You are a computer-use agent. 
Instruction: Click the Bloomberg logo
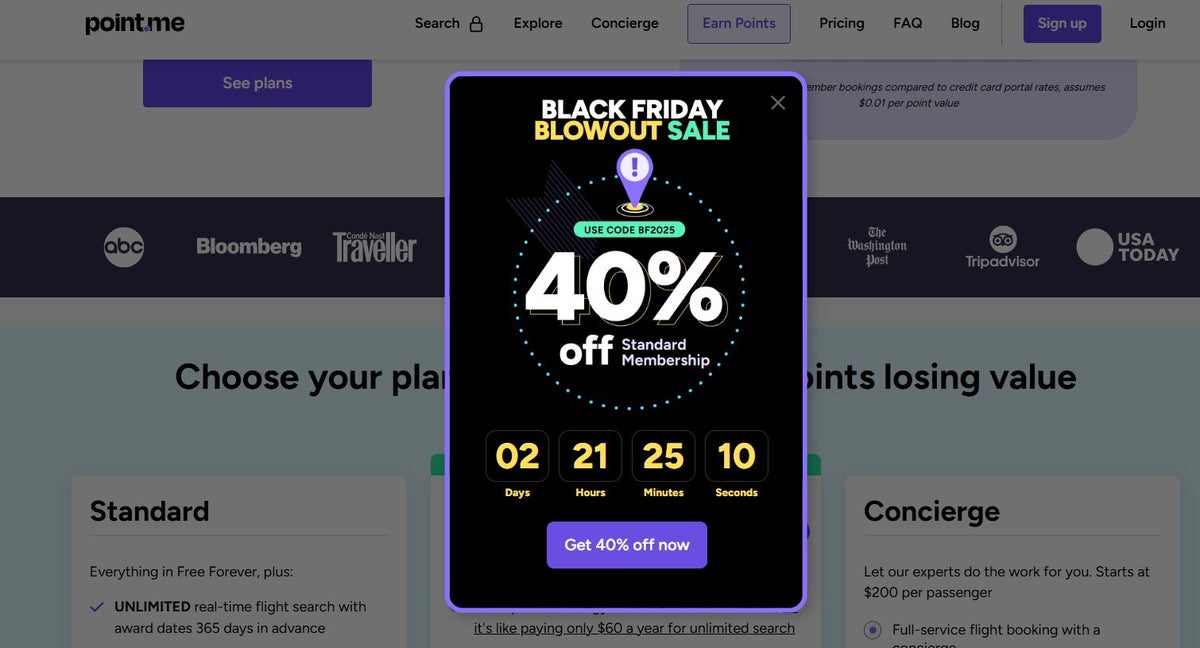248,246
